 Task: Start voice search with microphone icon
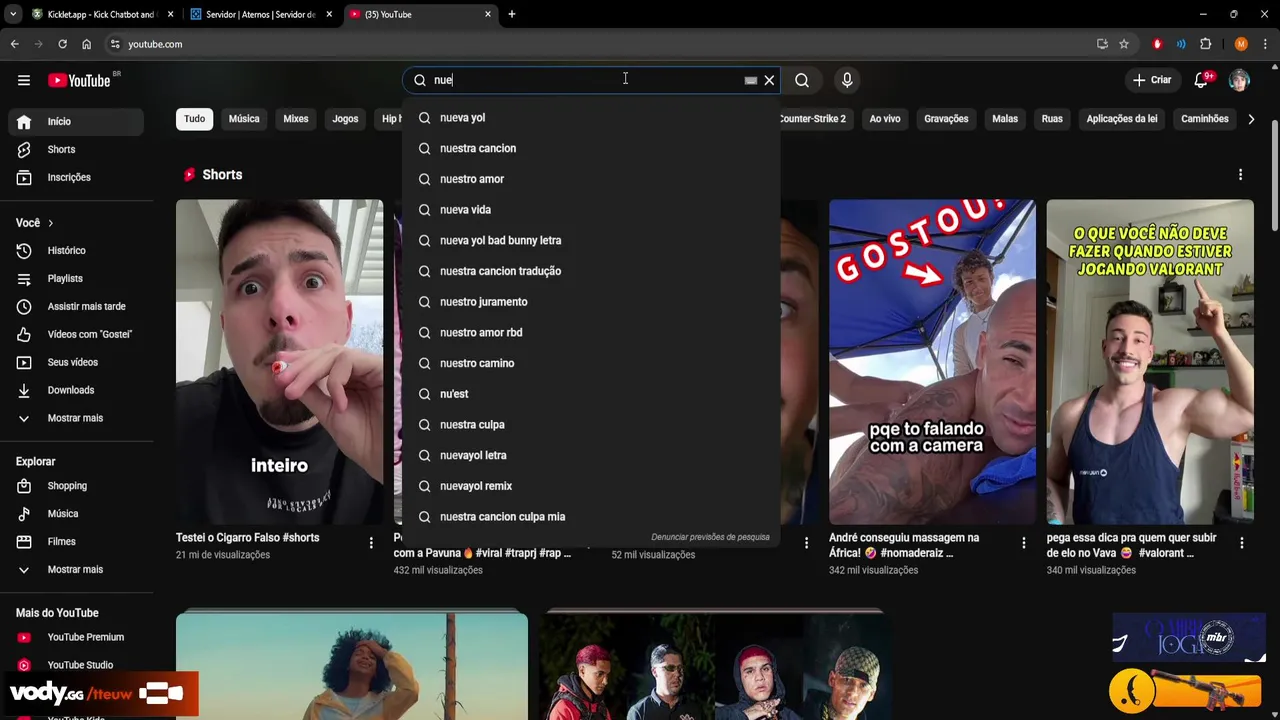coord(847,80)
